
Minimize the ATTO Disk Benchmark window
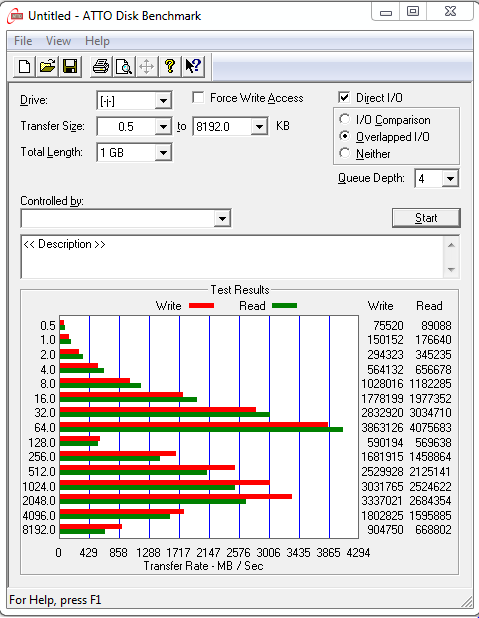point(386,12)
